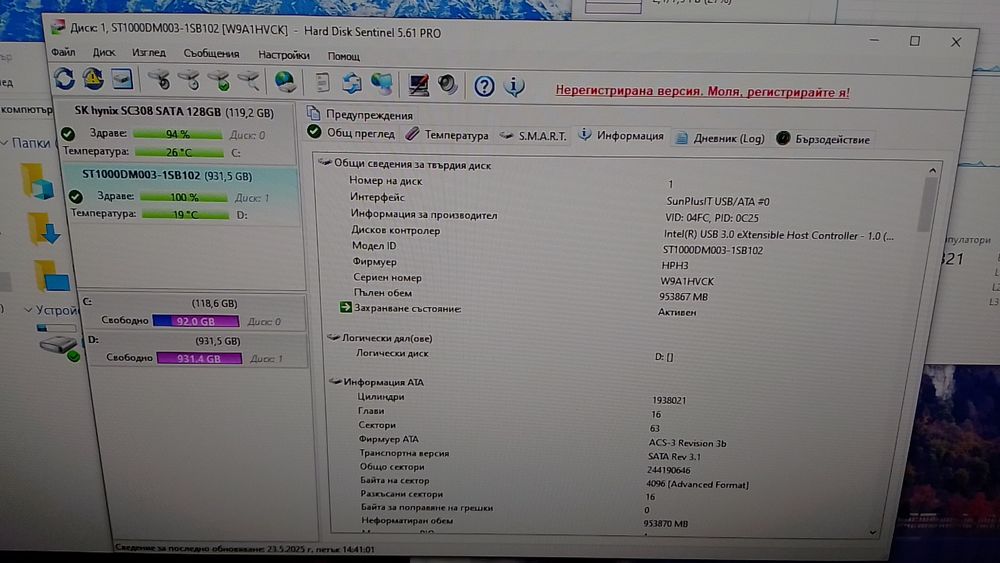The image size is (1000, 563).
Task: Switch to the S.M.A.R.T. tab
Action: coord(534,136)
